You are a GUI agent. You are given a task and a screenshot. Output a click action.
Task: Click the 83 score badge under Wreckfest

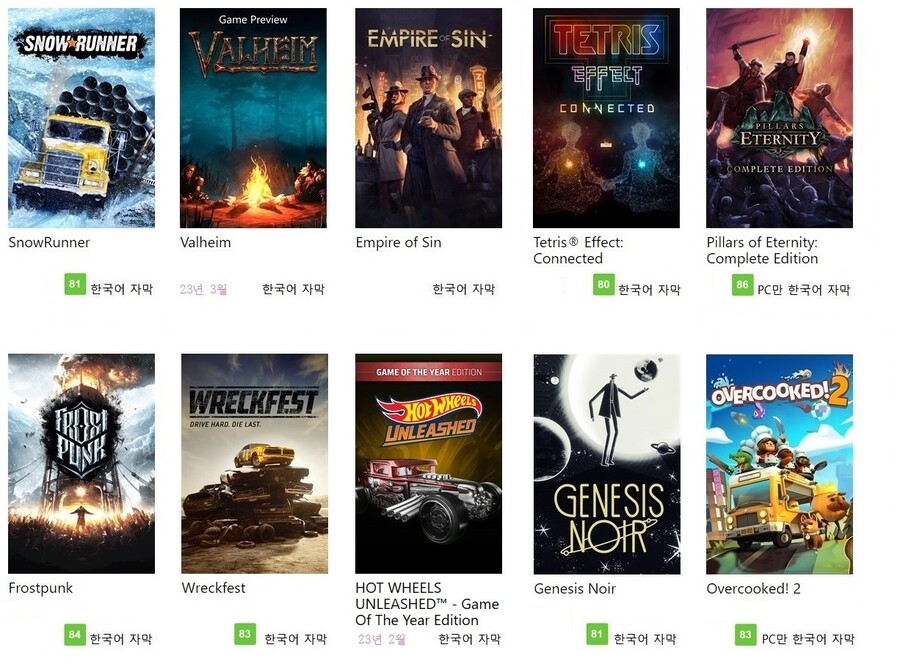coord(245,634)
